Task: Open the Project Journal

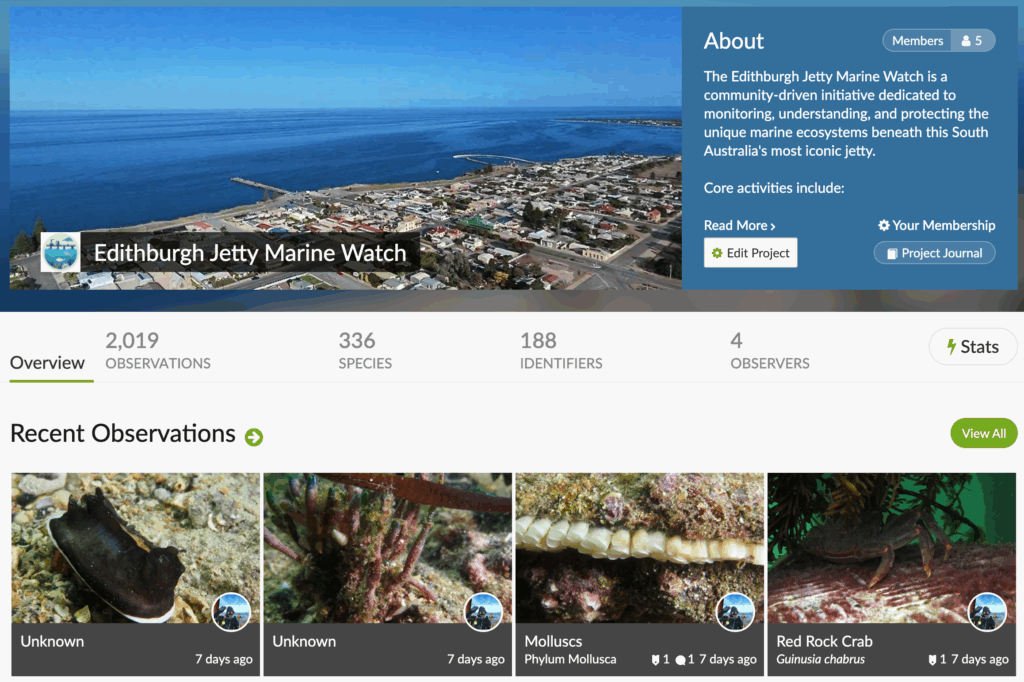Action: click(x=934, y=253)
